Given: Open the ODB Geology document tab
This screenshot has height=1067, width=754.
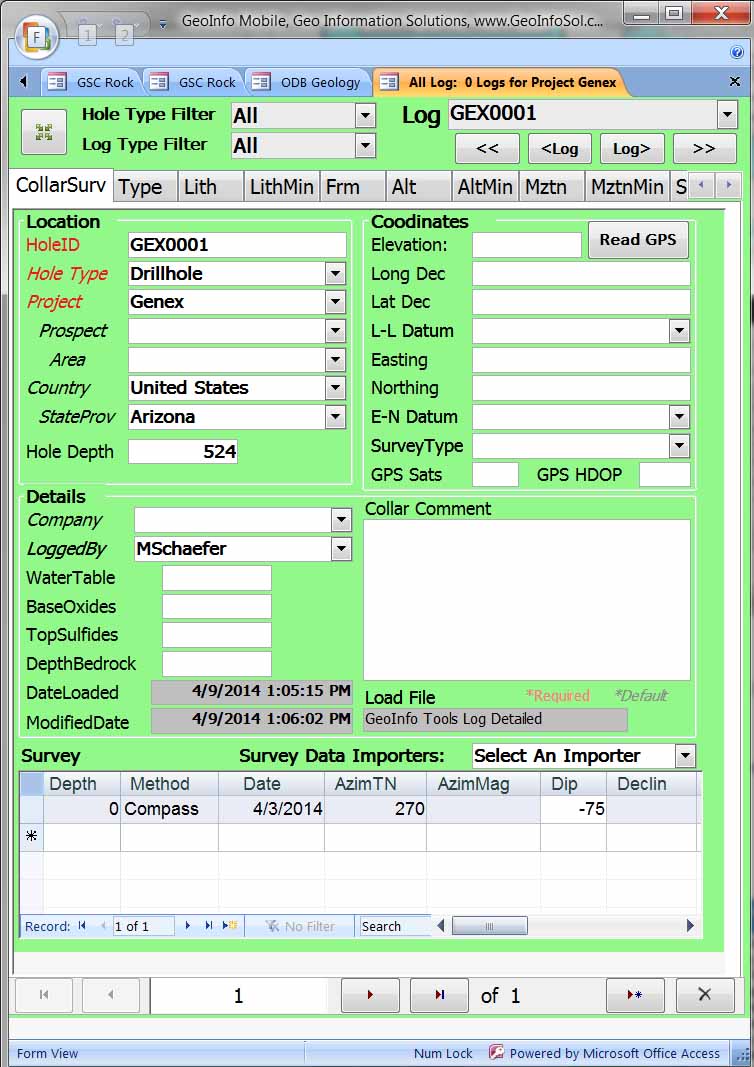Looking at the screenshot, I should (309, 82).
